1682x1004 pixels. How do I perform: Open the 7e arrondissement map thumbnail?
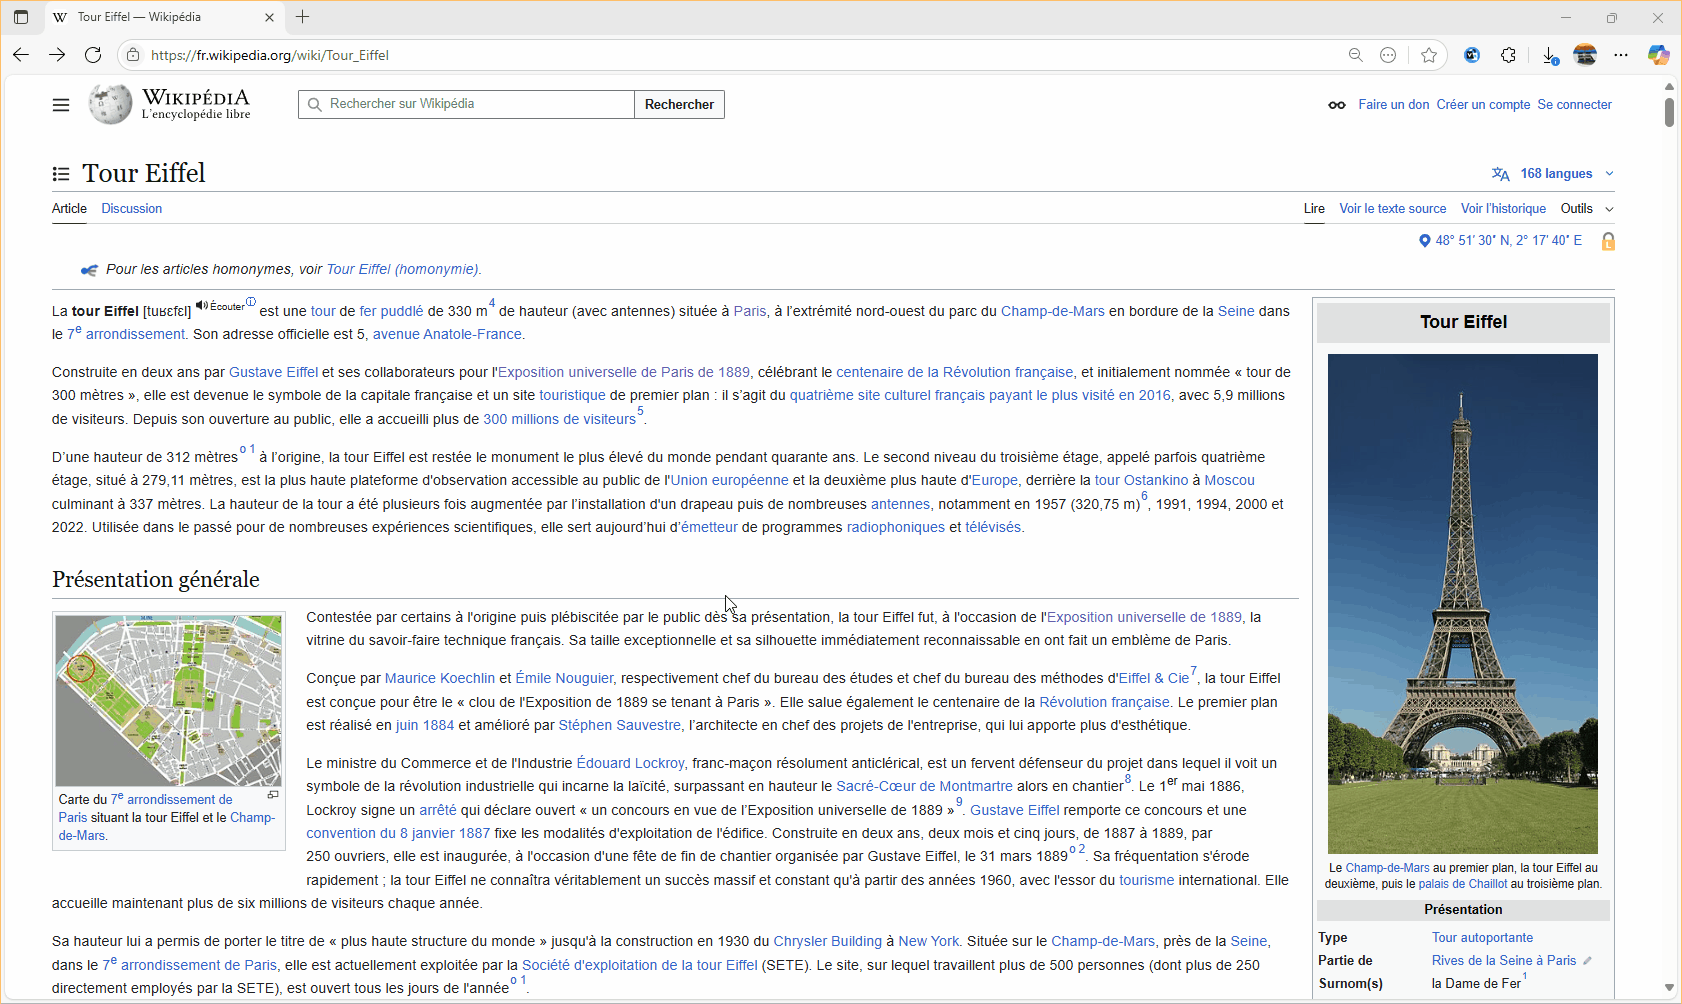(168, 700)
